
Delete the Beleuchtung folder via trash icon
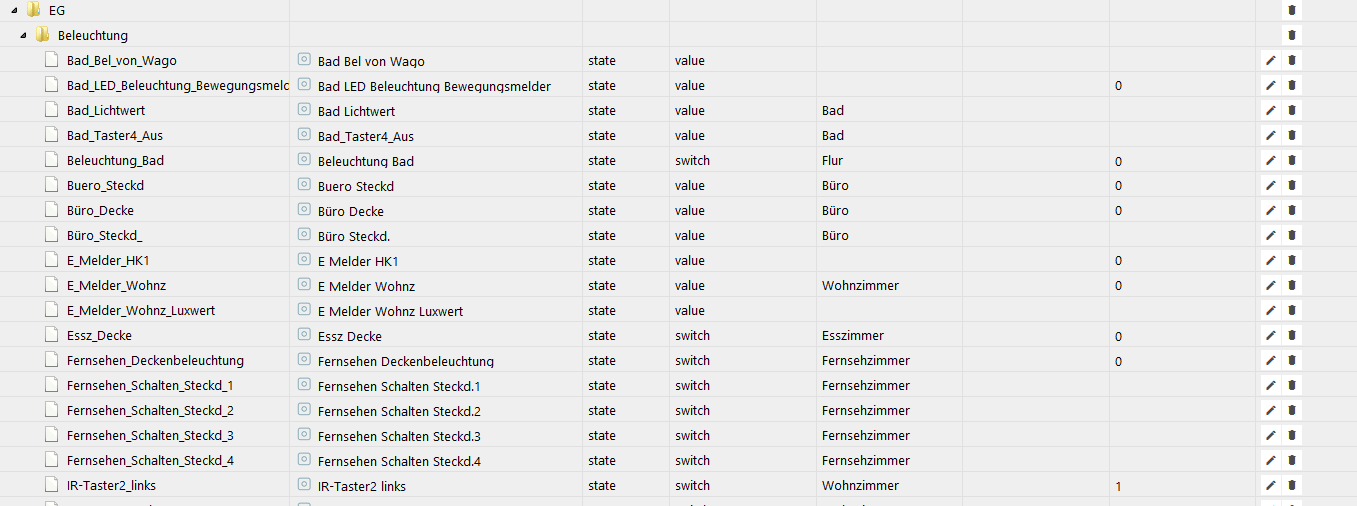coord(1292,35)
